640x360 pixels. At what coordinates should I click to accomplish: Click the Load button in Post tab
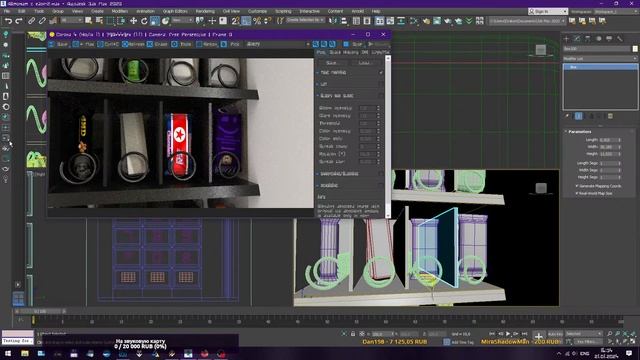click(x=364, y=63)
